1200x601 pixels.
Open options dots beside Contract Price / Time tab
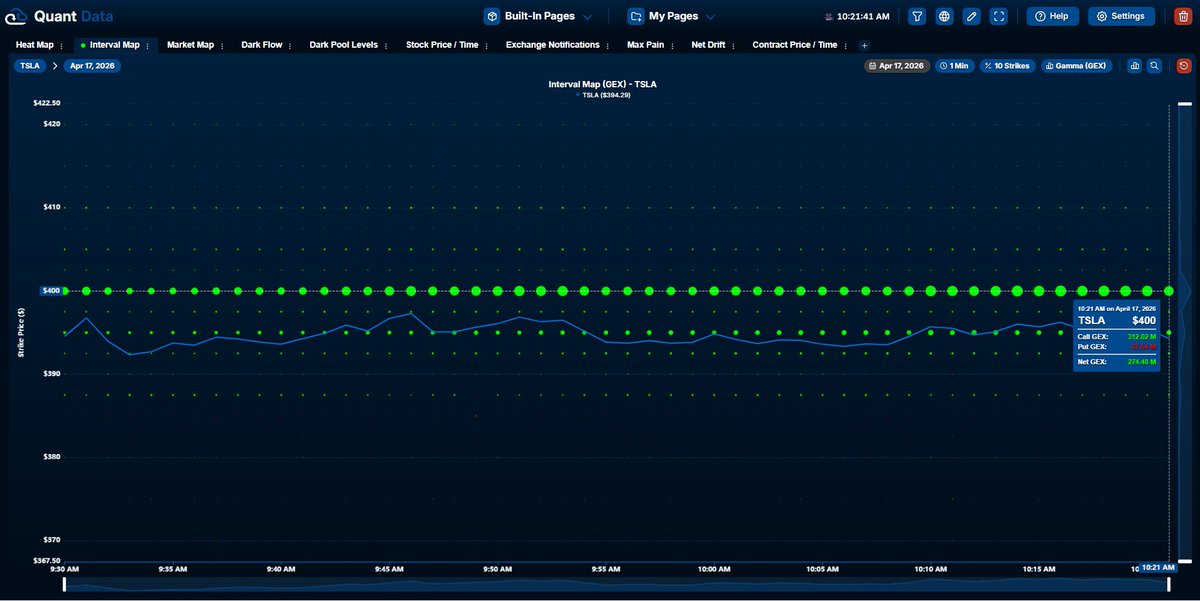tap(848, 45)
